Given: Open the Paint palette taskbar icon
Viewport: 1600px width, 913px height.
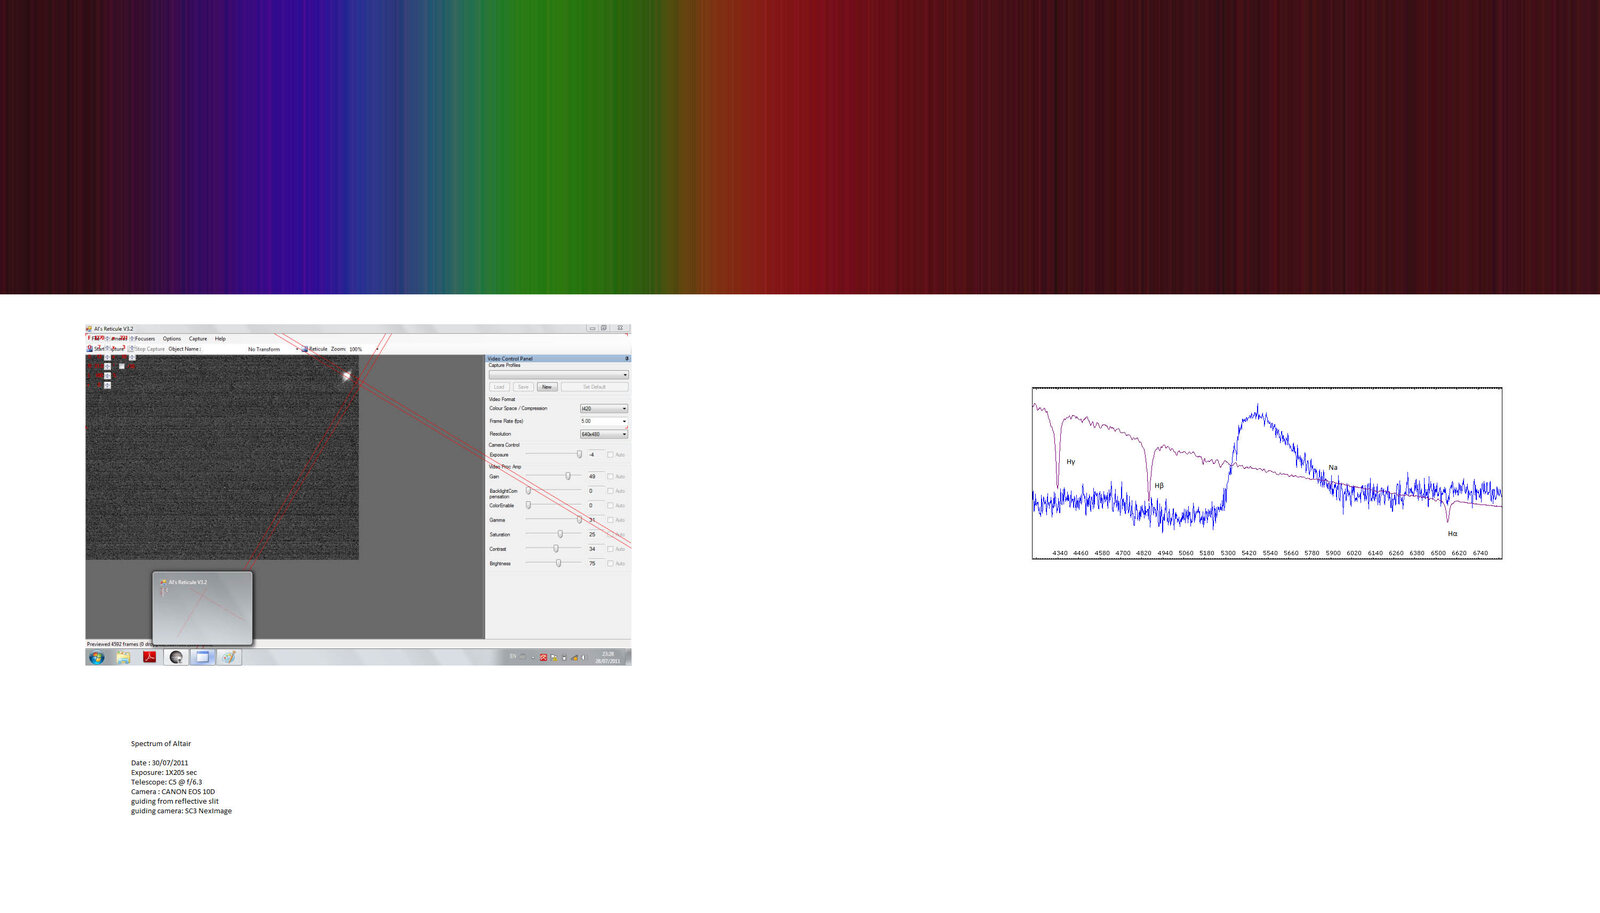Looking at the screenshot, I should [x=229, y=658].
